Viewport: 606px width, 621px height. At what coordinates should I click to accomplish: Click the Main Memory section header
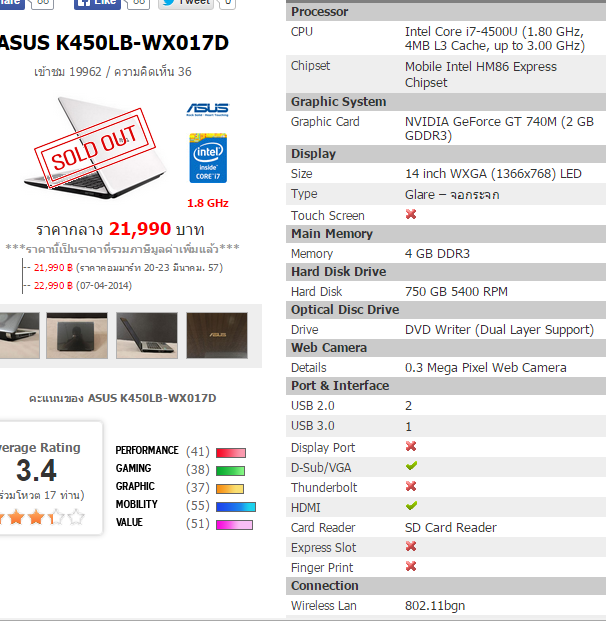point(446,234)
